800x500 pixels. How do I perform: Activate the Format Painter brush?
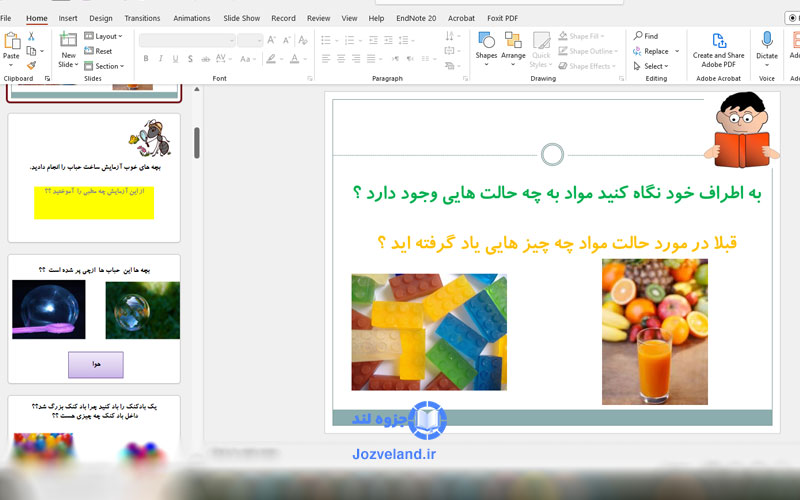(31, 65)
